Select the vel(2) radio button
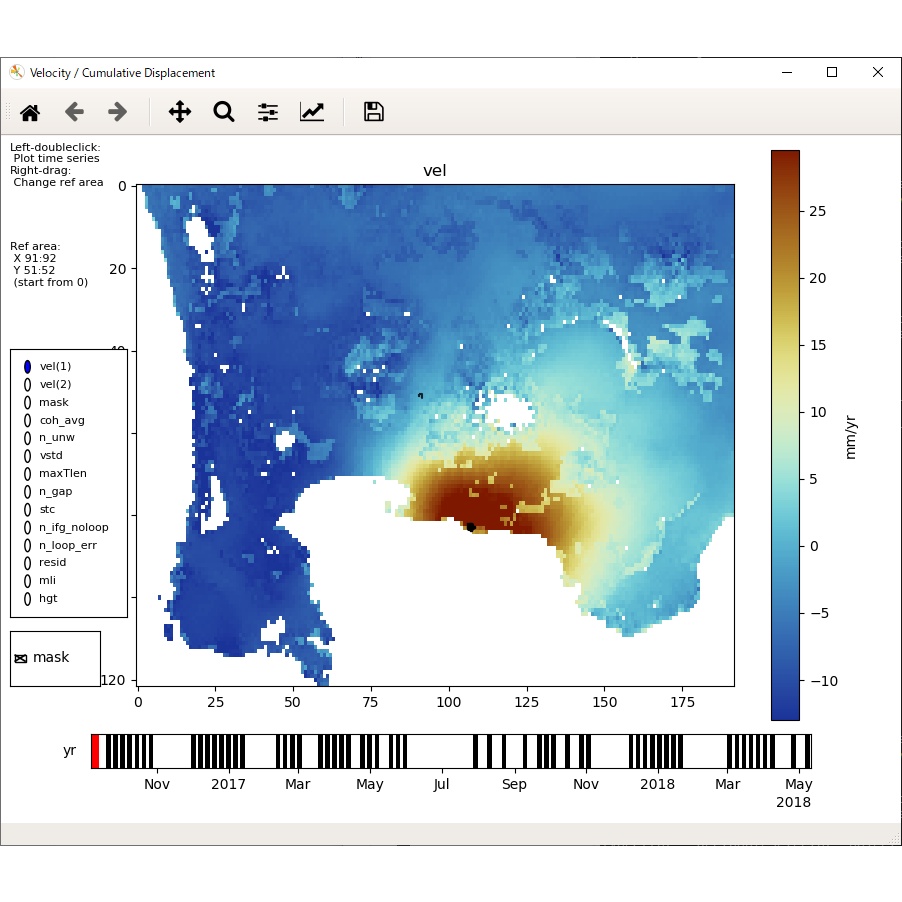 (x=25, y=384)
